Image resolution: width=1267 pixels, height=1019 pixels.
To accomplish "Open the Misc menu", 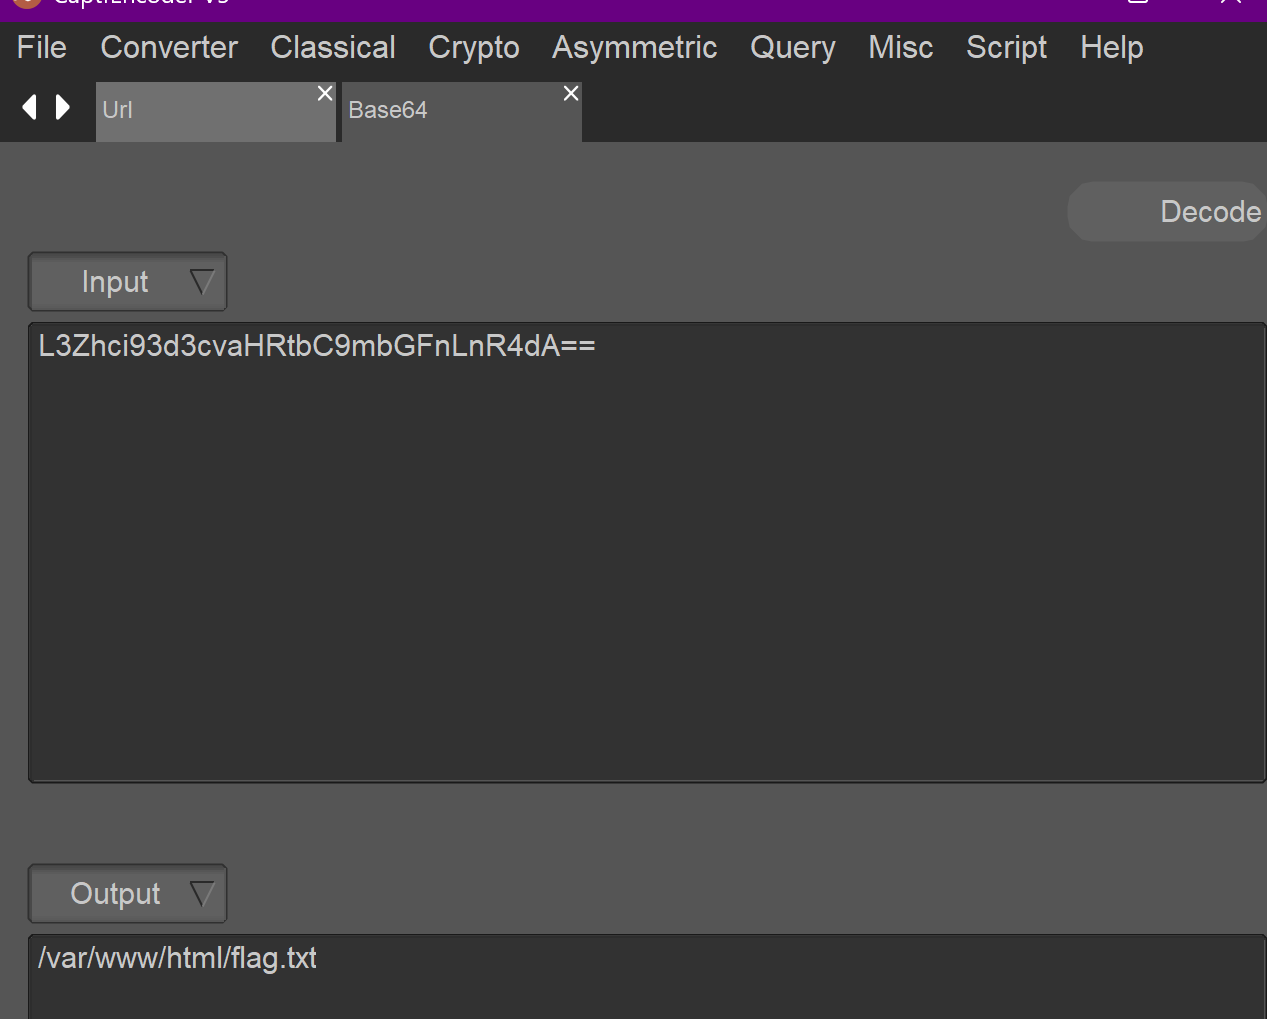I will click(900, 48).
